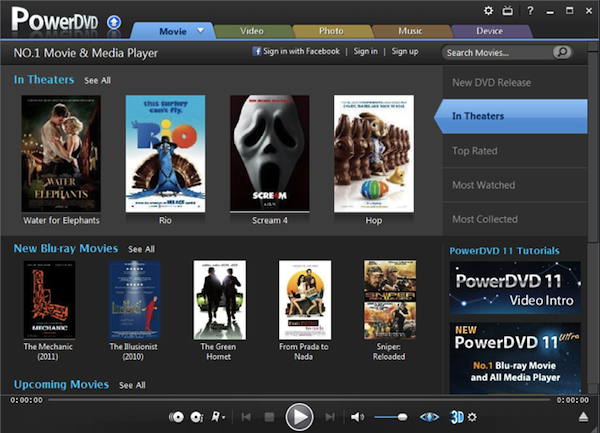The image size is (600, 433).
Task: Open From Prada to Nada poster
Action: [x=305, y=300]
